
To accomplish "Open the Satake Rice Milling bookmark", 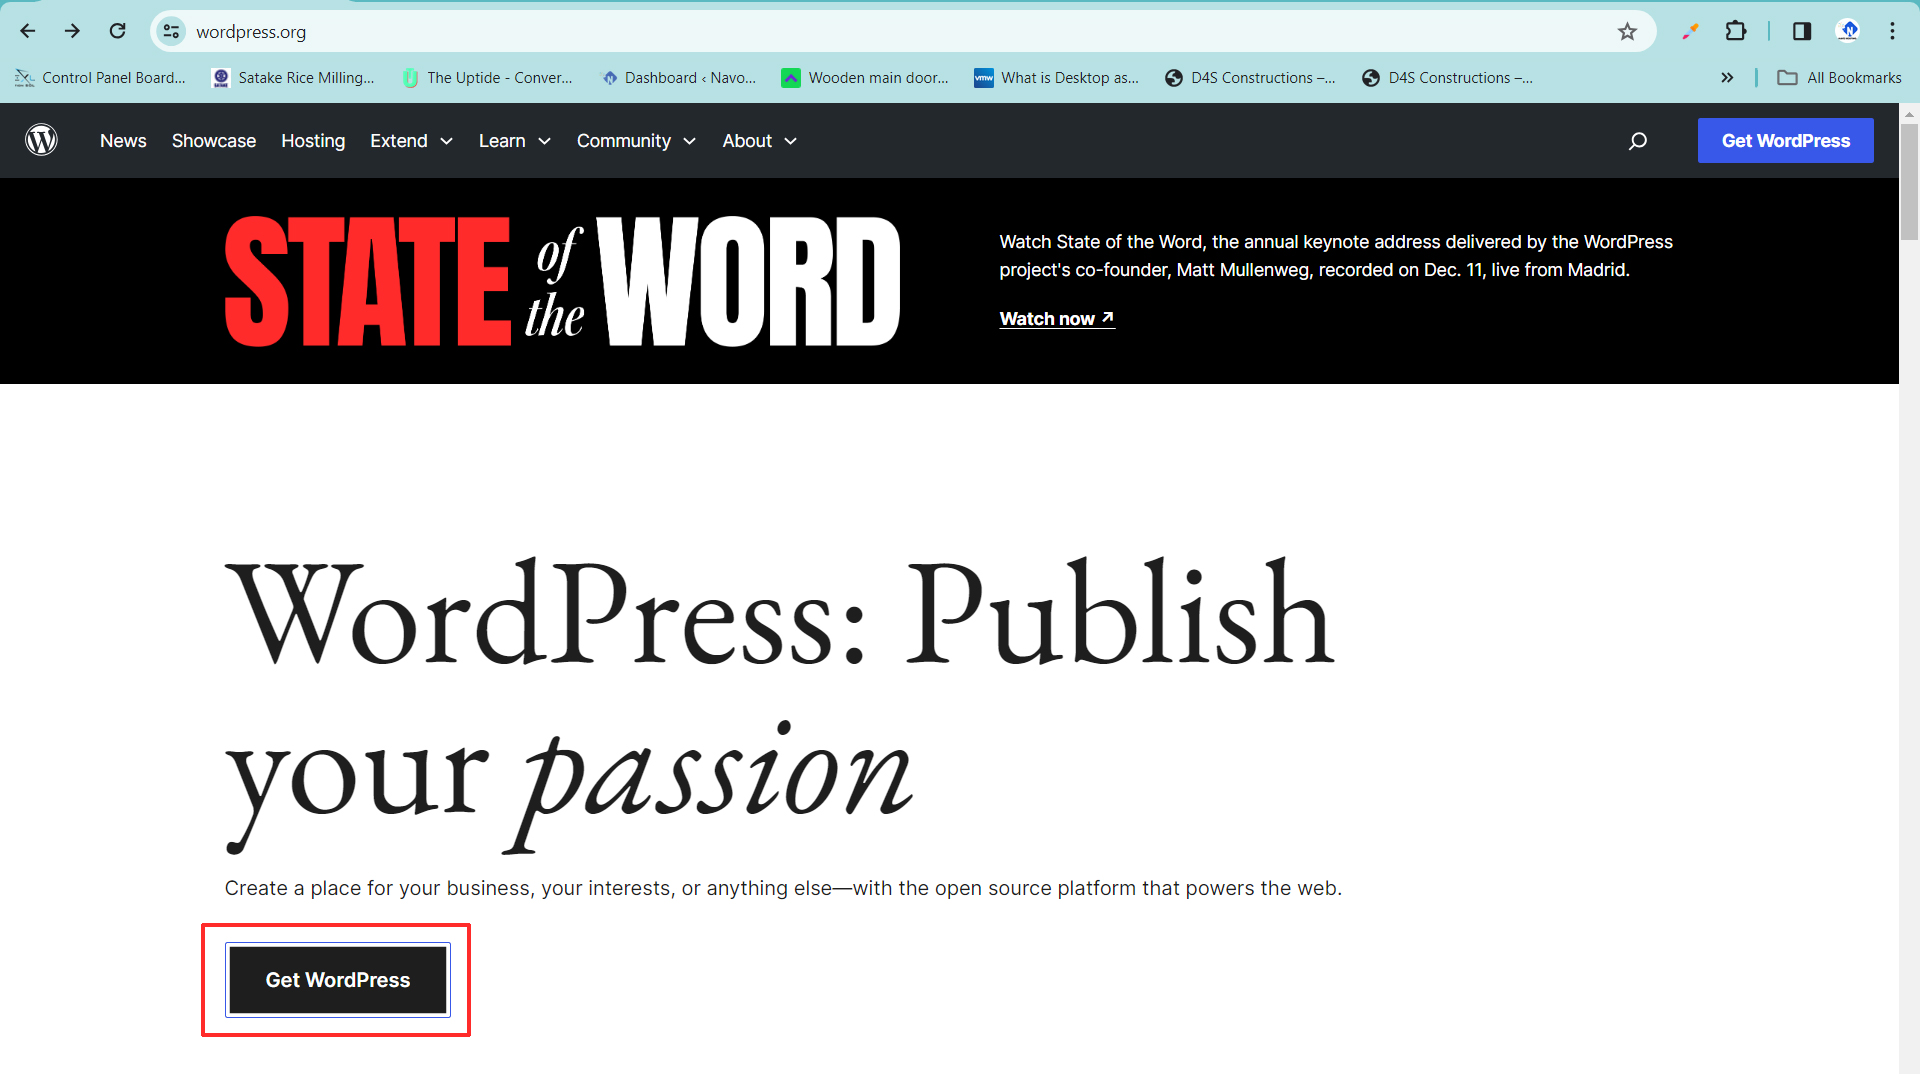I will [294, 77].
